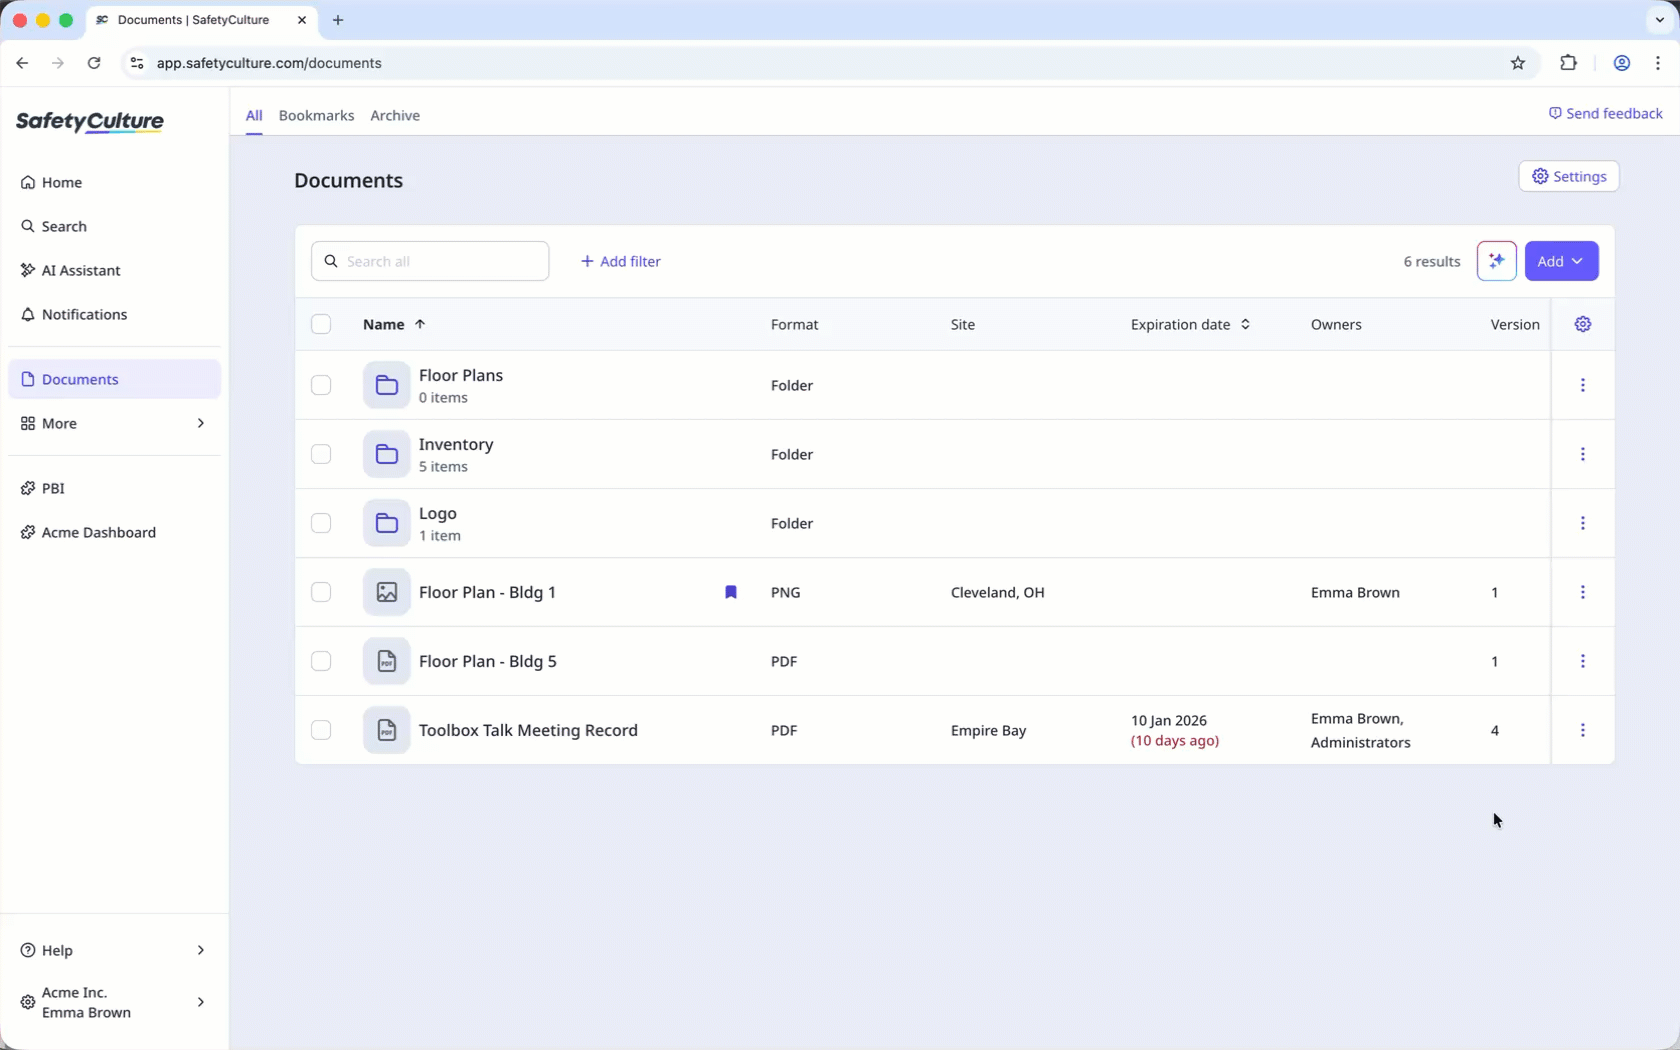The width and height of the screenshot is (1680, 1050).
Task: Check the Toolbox Talk Meeting Record checkbox
Action: (321, 730)
